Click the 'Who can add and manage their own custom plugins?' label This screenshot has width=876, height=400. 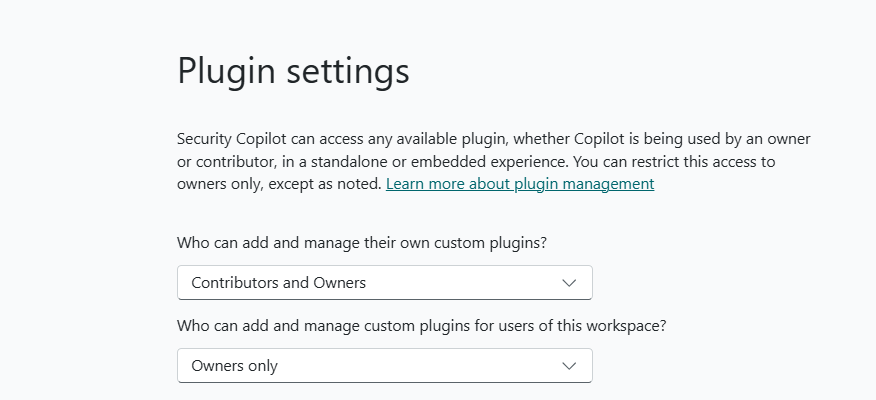click(x=368, y=242)
